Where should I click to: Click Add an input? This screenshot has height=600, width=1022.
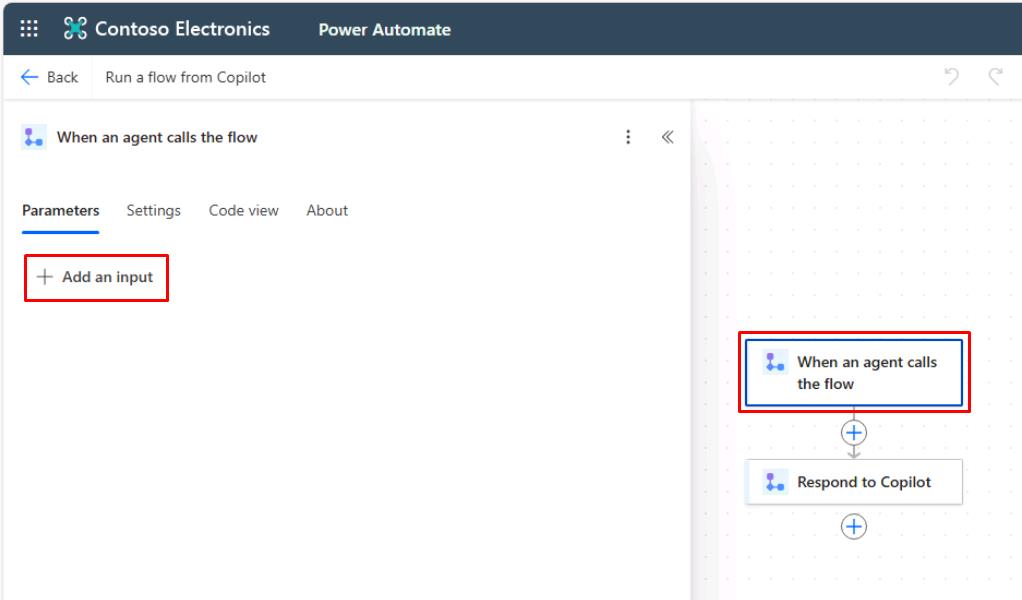[x=96, y=277]
